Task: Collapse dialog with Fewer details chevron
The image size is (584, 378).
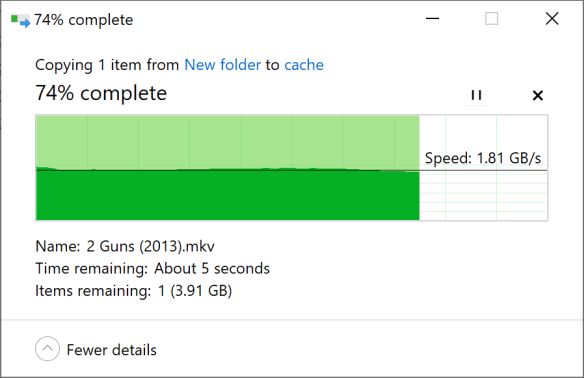Action: (47, 349)
